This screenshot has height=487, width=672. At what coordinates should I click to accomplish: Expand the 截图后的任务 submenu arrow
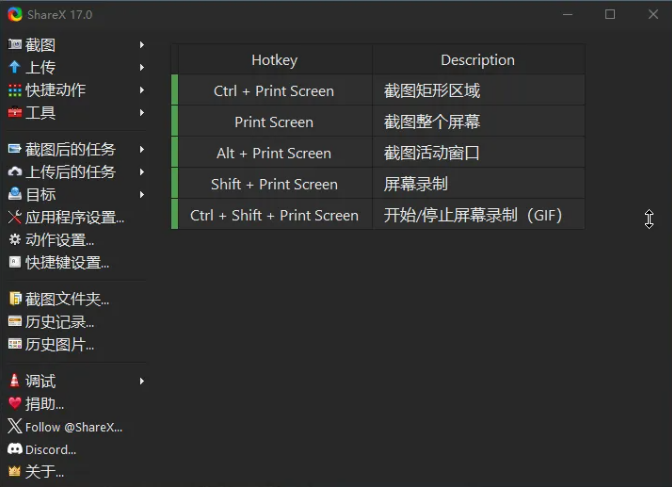click(x=142, y=149)
